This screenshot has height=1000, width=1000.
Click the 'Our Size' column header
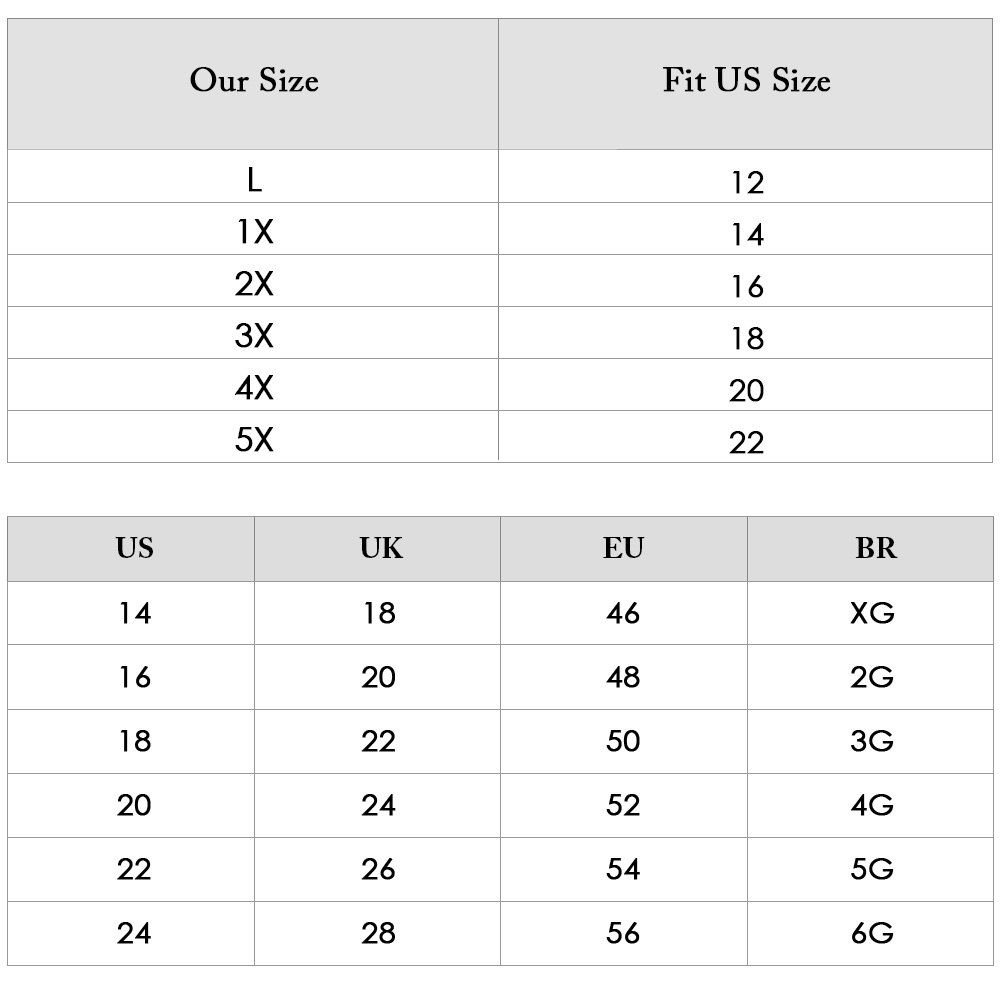pyautogui.click(x=254, y=80)
